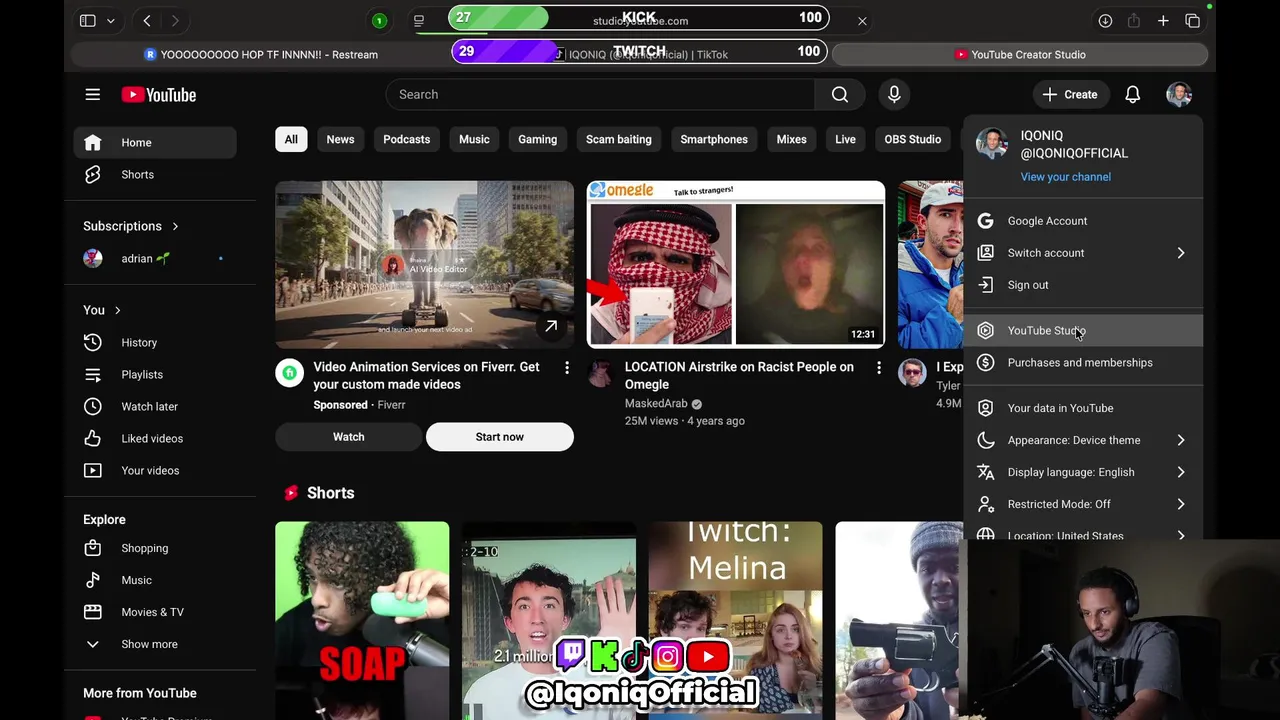Expand Switch account submenu
The height and width of the screenshot is (720, 1280).
pyautogui.click(x=1084, y=253)
